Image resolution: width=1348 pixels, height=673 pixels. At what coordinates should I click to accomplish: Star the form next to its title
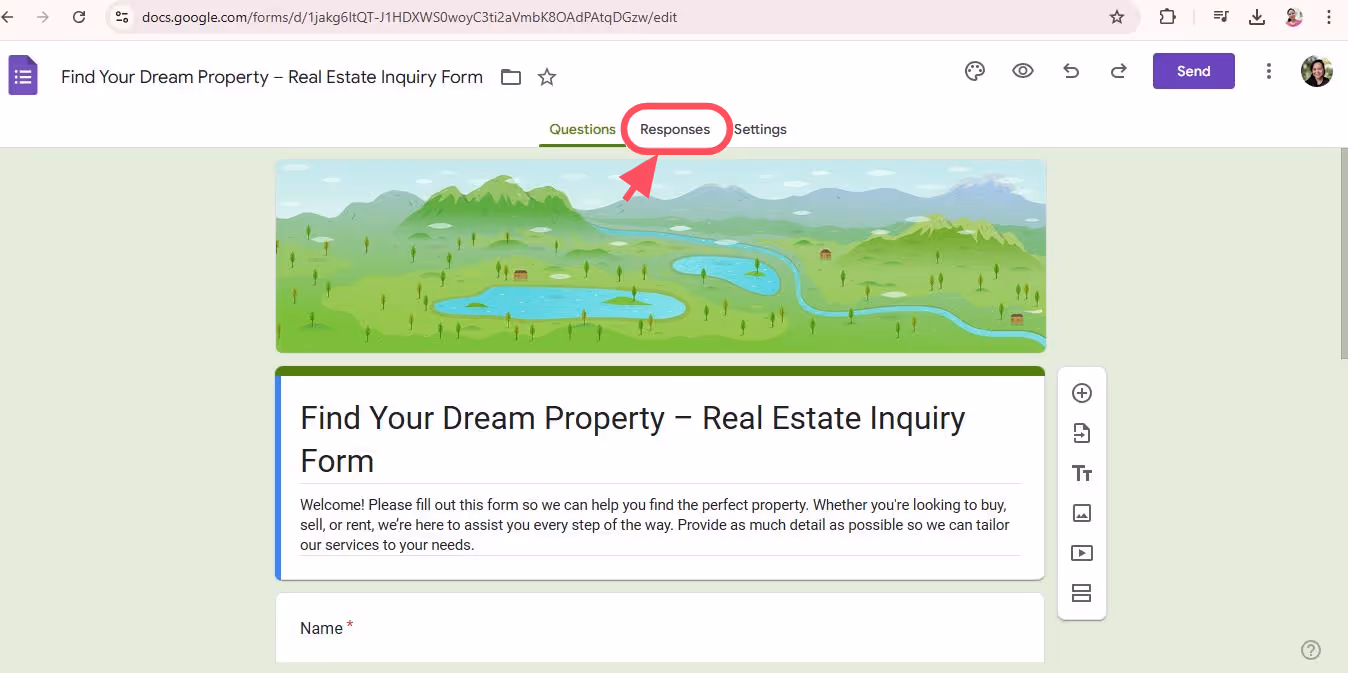tap(547, 77)
